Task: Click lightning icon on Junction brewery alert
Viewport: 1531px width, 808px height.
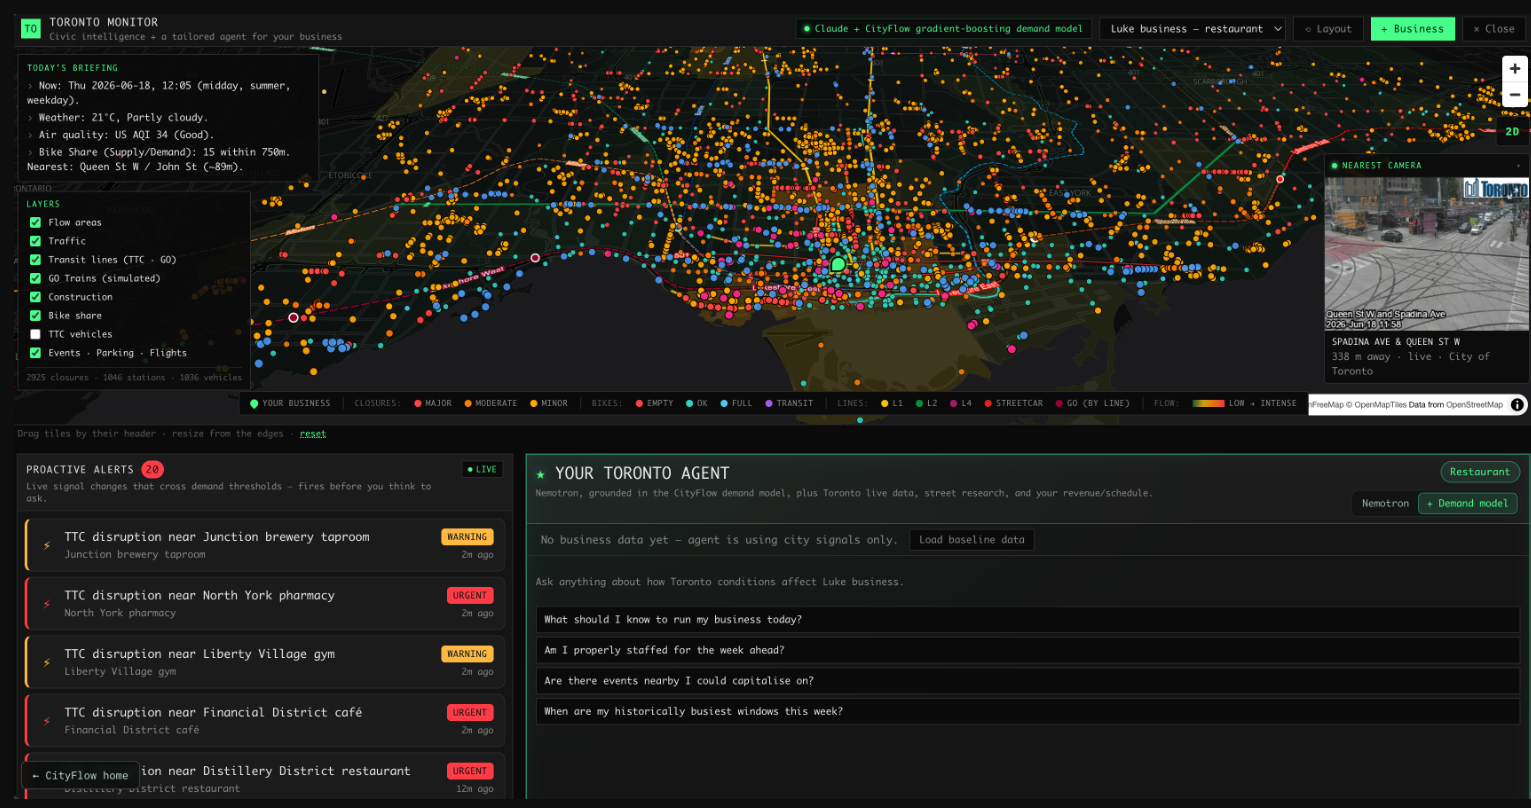Action: point(46,545)
